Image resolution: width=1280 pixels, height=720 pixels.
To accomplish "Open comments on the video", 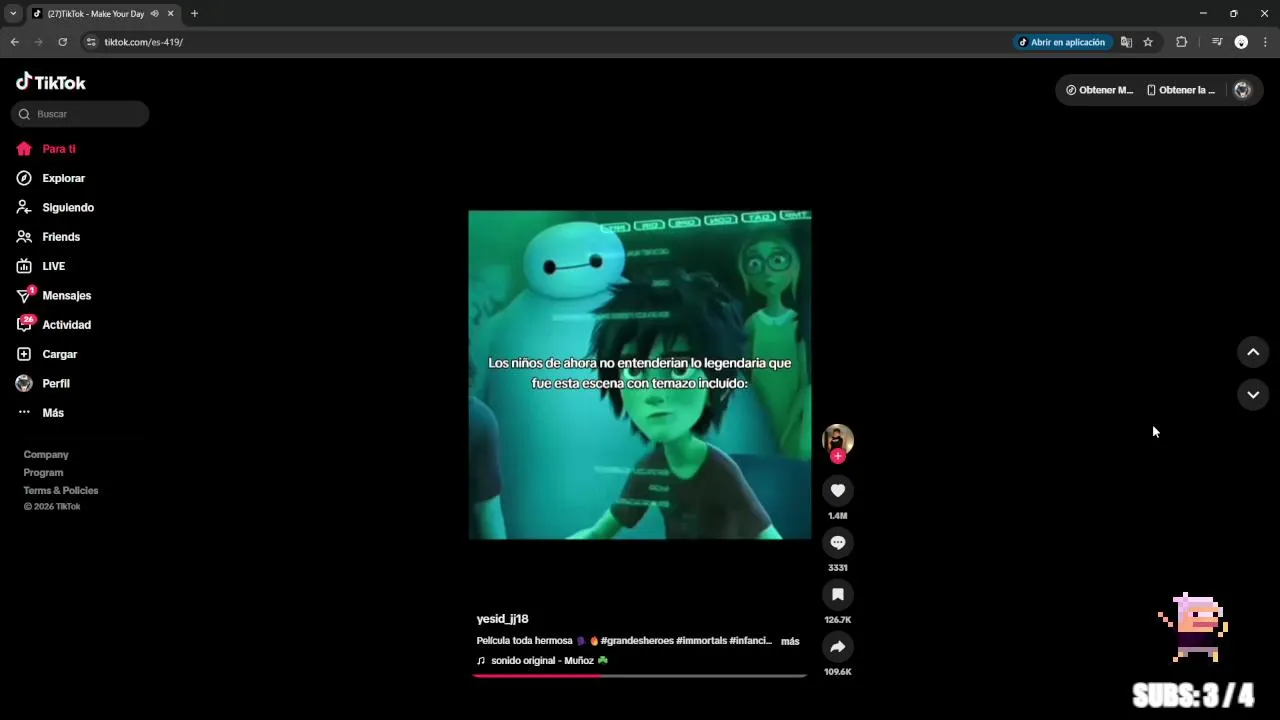I will click(x=838, y=542).
